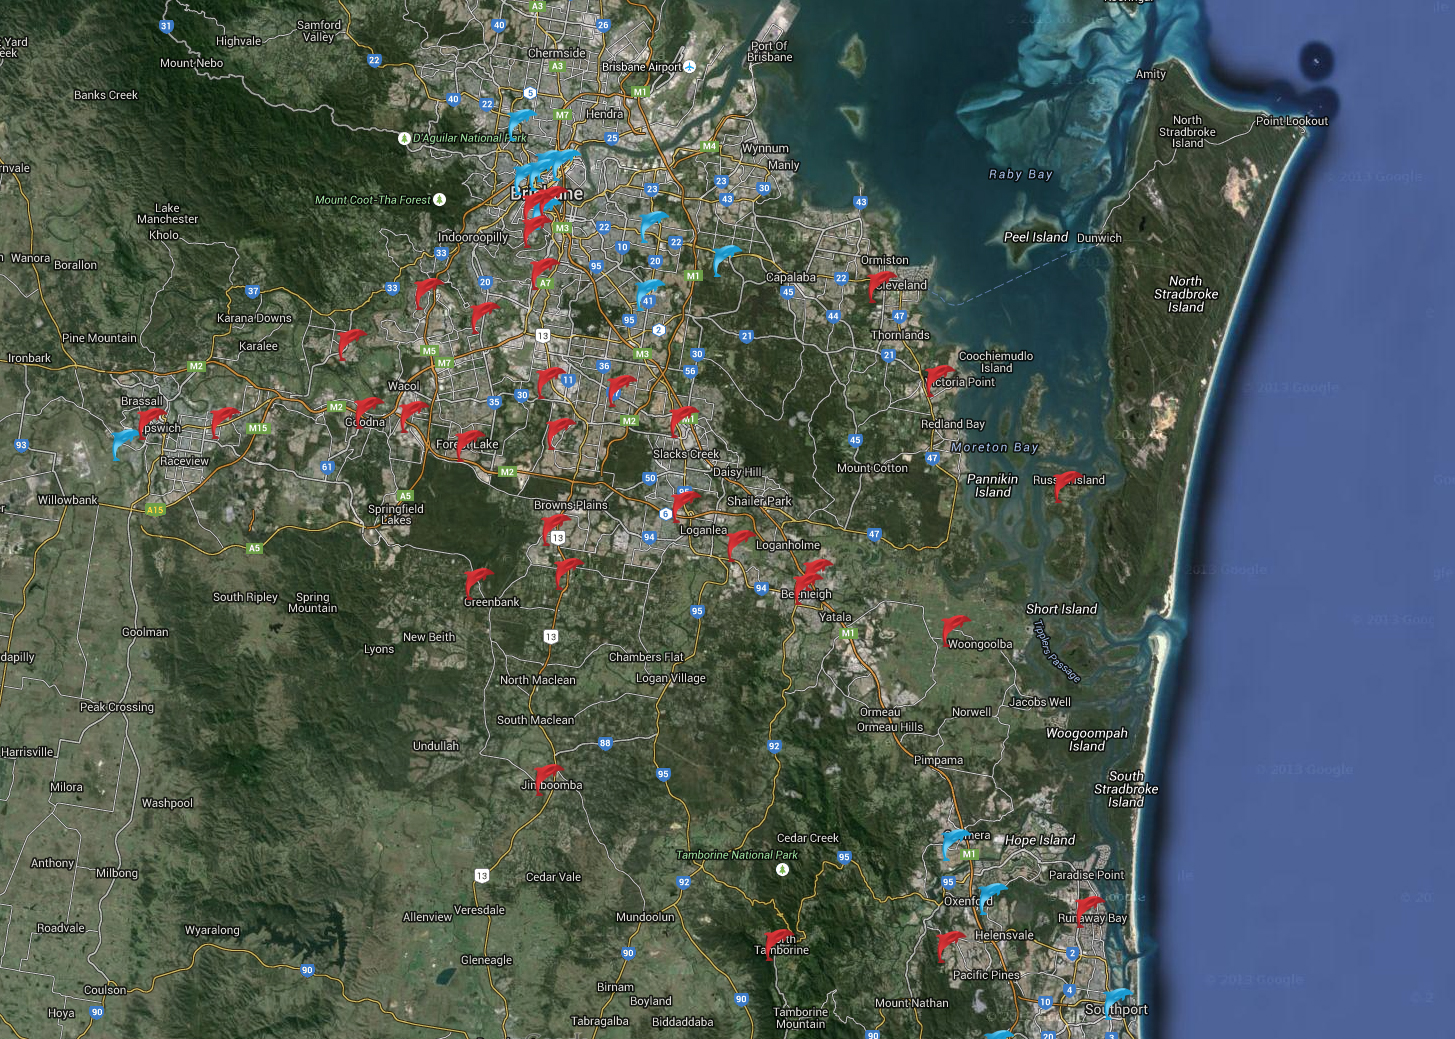Click the red dolphin marker at Cleveland
This screenshot has height=1039, width=1455.
(x=880, y=285)
